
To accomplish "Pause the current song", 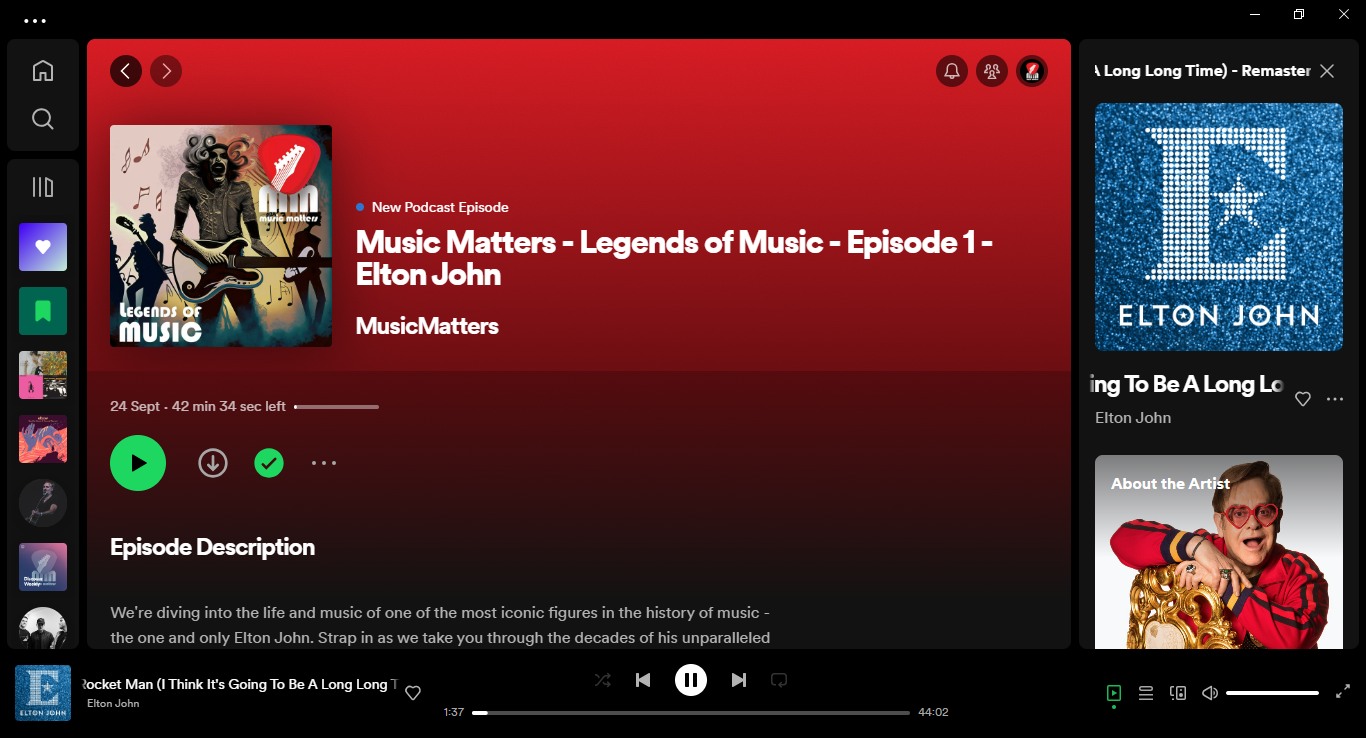I will coord(691,680).
